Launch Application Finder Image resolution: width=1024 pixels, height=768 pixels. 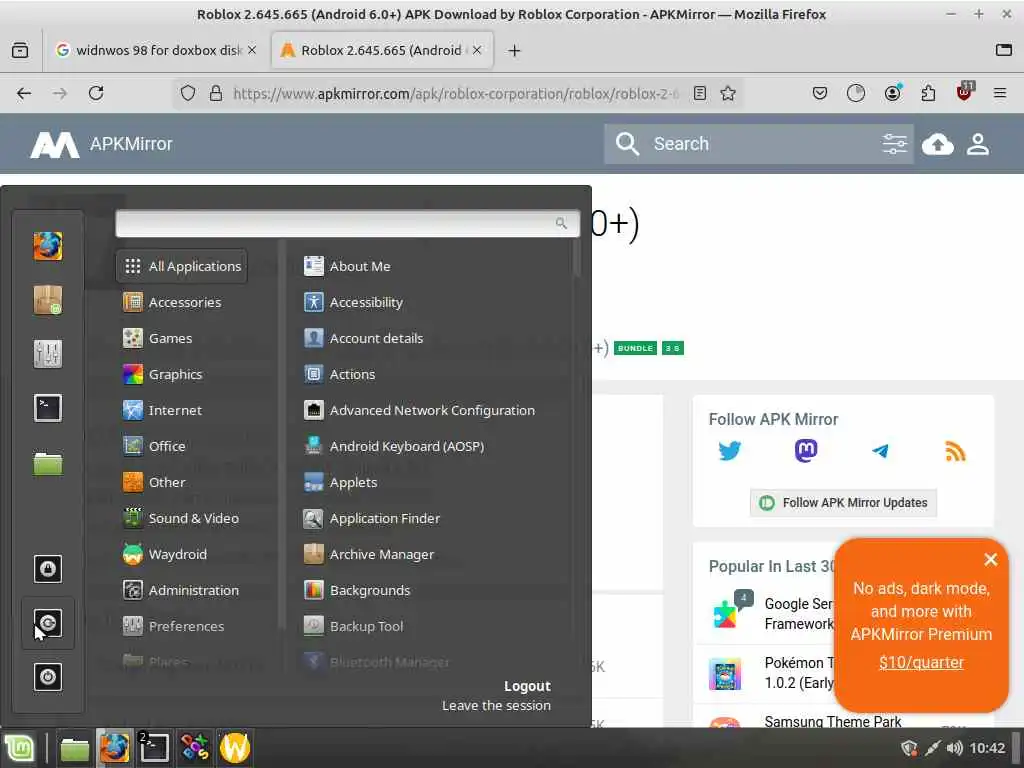(434, 518)
